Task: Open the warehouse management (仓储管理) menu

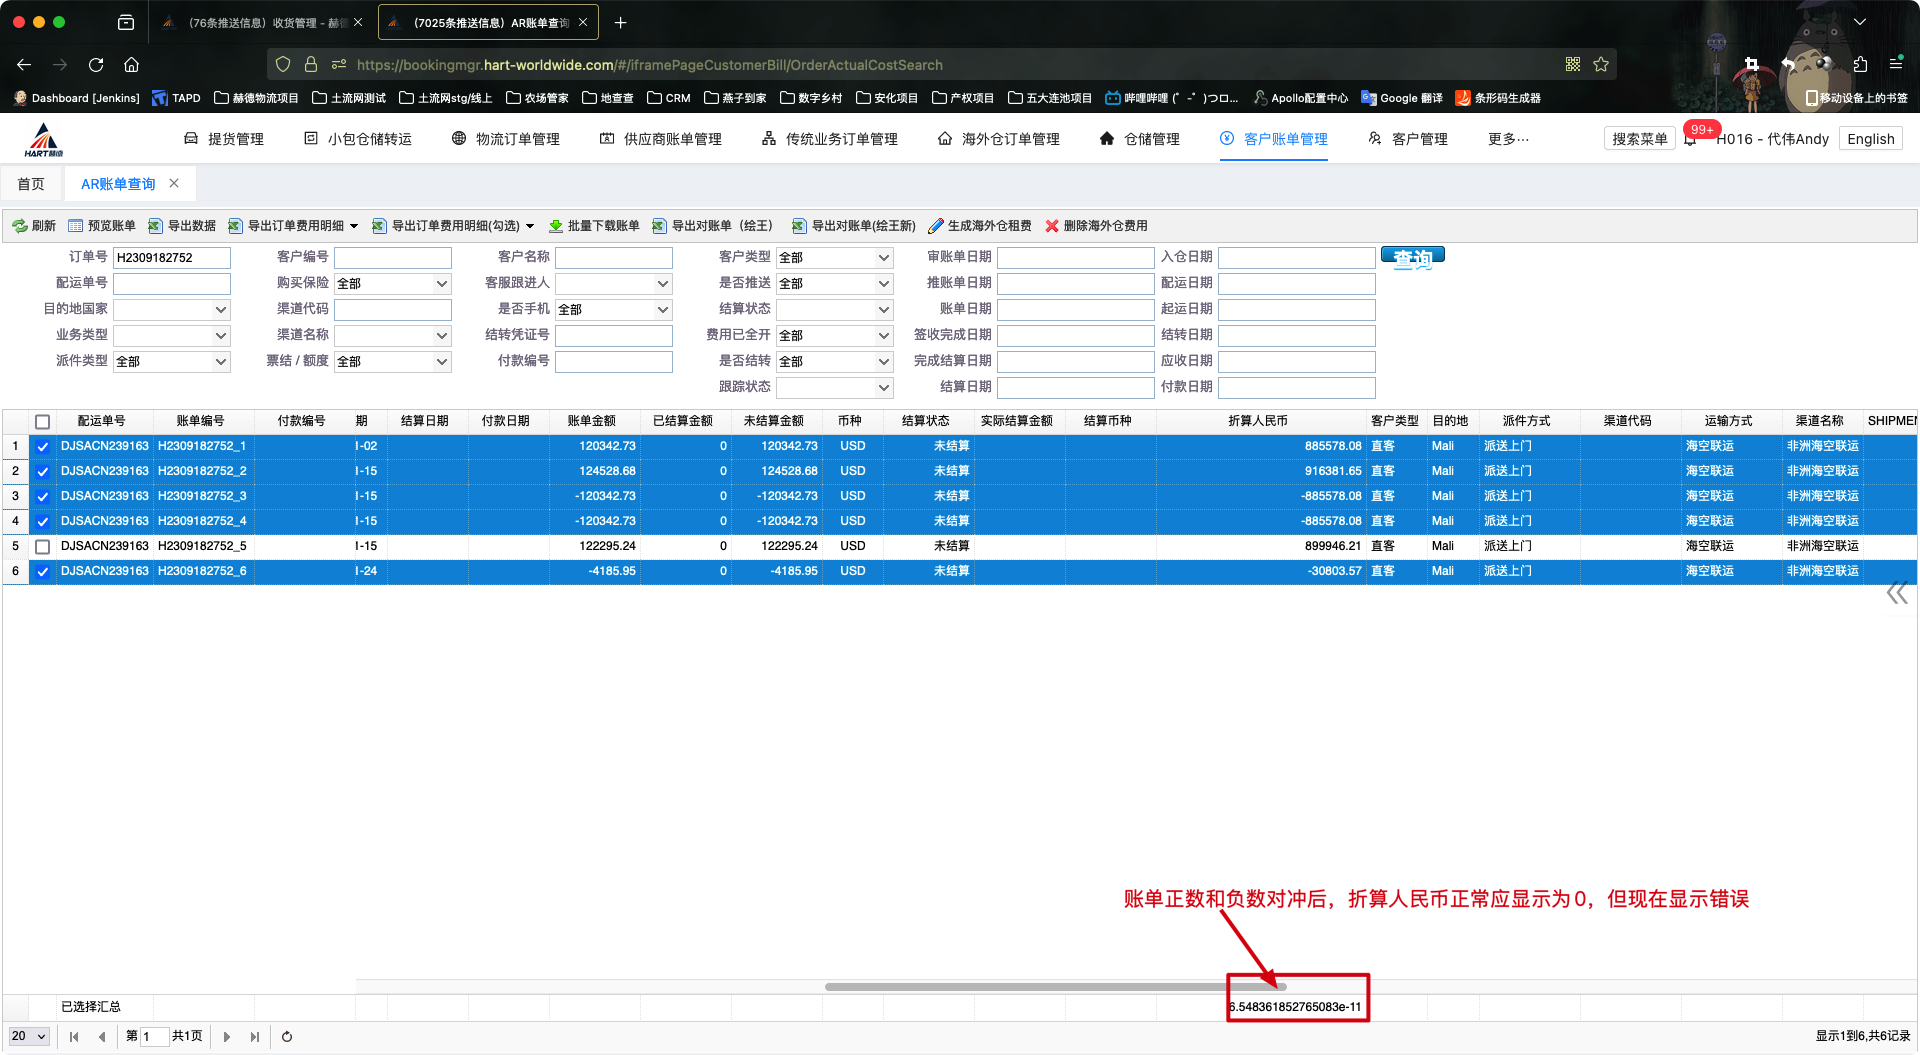Action: (1139, 139)
